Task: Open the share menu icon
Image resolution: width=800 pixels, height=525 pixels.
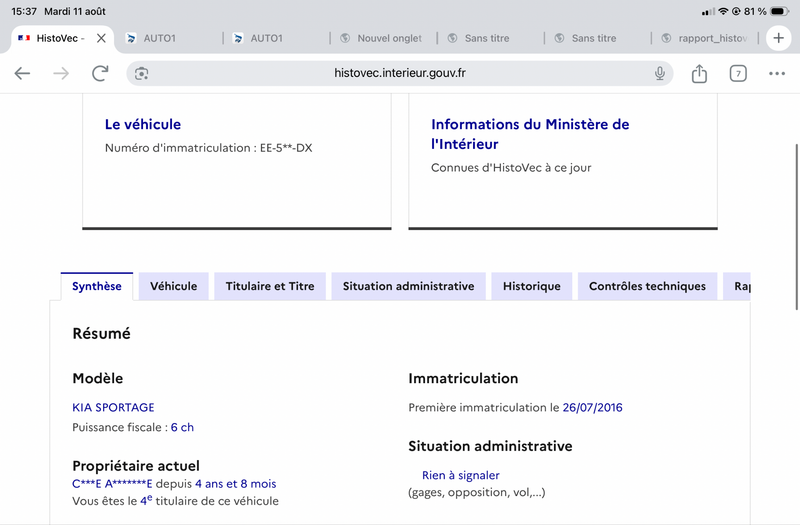Action: point(699,73)
